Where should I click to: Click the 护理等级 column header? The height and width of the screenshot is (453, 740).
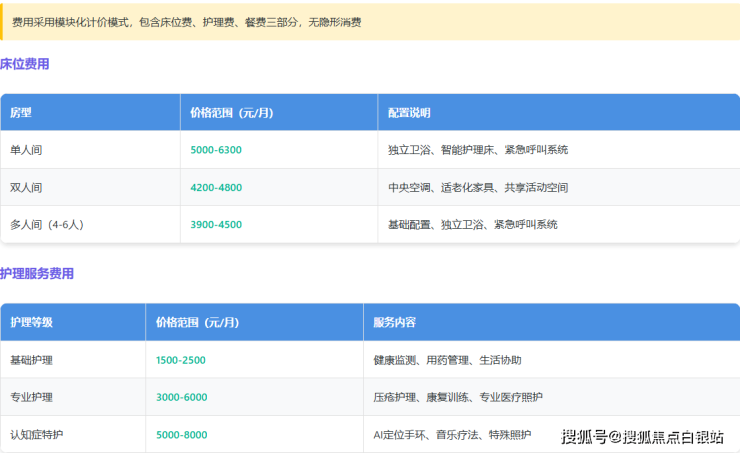click(x=31, y=323)
